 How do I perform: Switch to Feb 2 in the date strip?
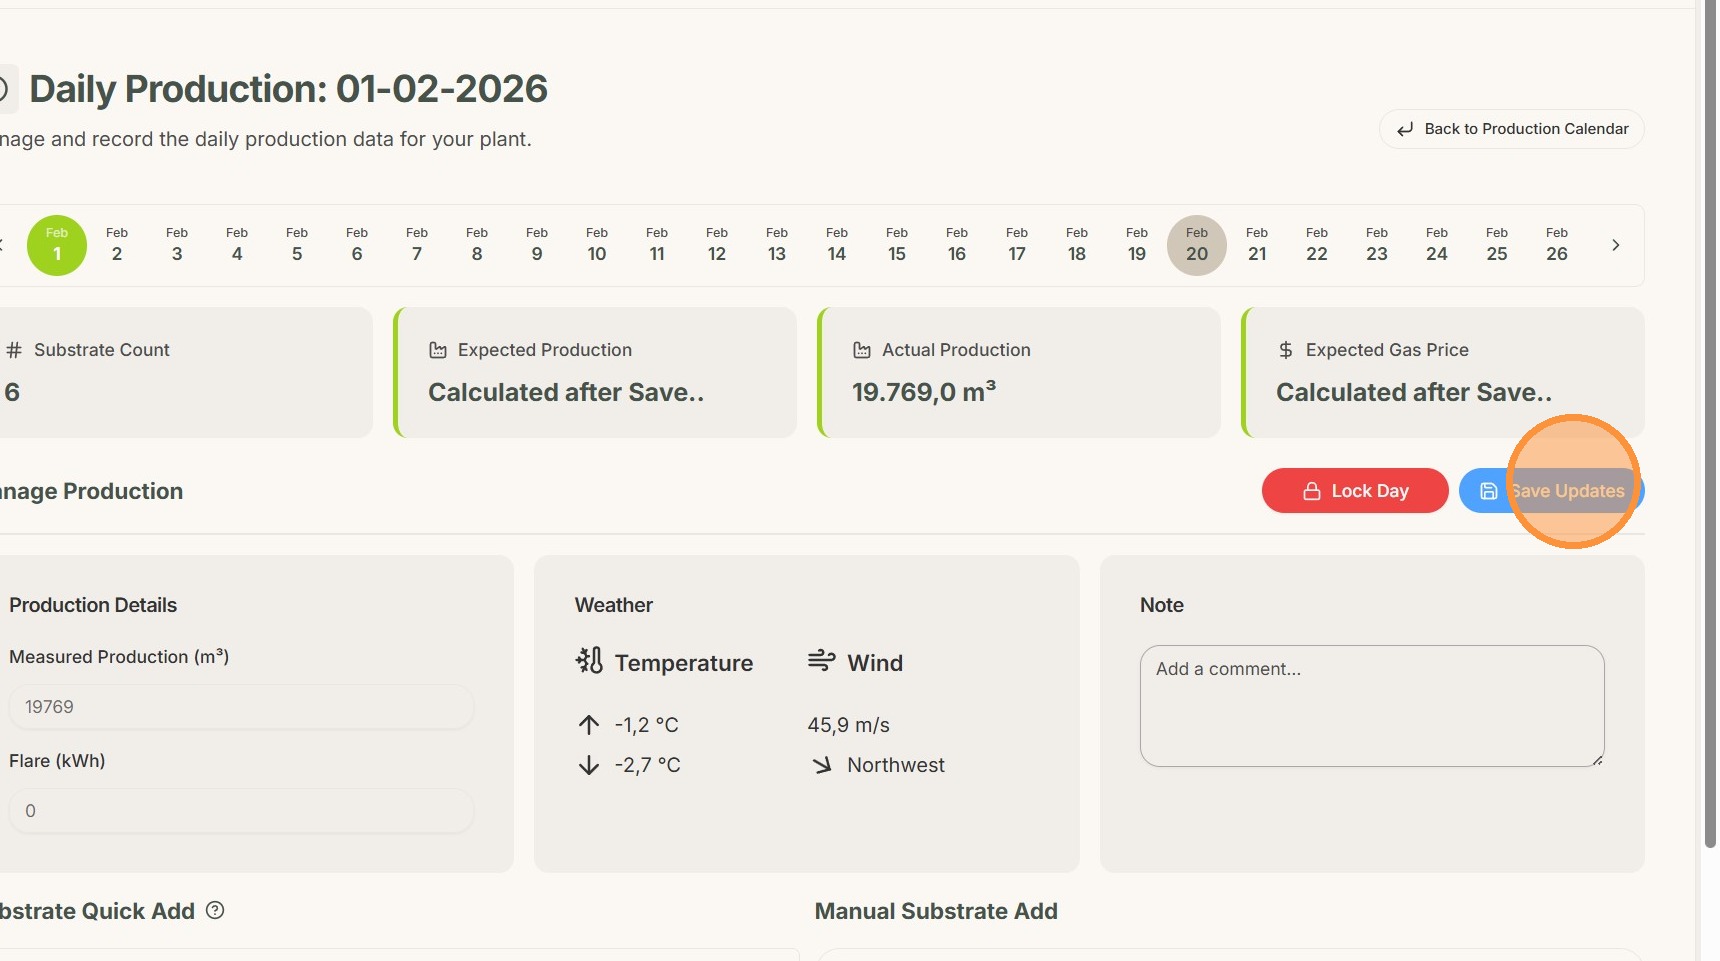pyautogui.click(x=117, y=245)
